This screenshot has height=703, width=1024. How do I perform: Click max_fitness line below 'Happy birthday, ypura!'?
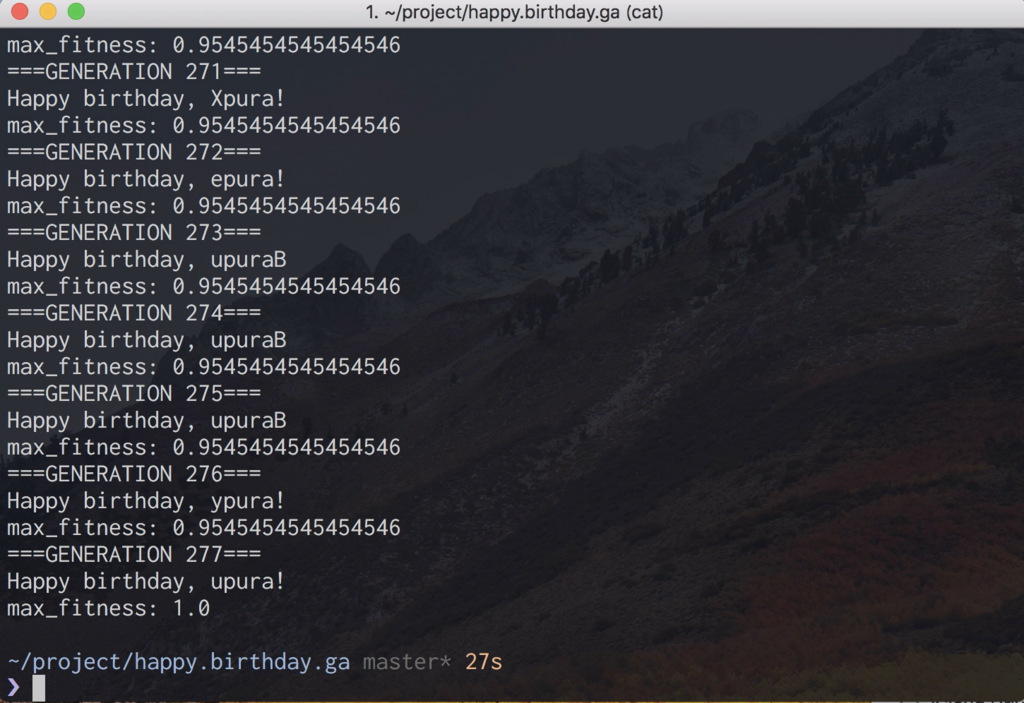(x=204, y=528)
